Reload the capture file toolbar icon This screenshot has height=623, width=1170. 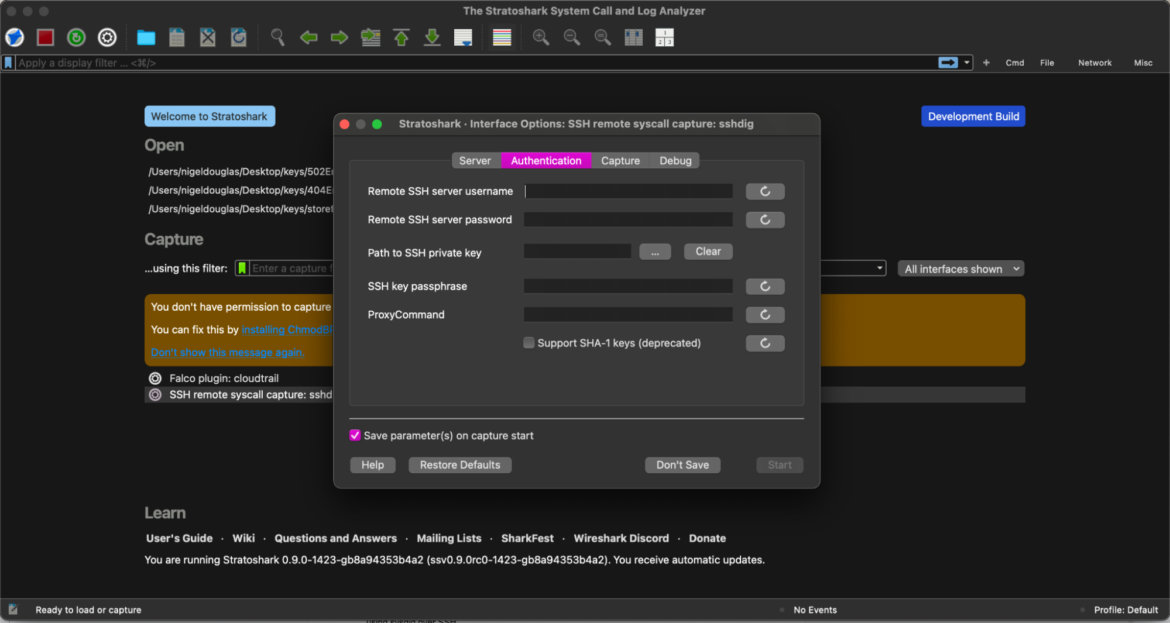[x=239, y=37]
